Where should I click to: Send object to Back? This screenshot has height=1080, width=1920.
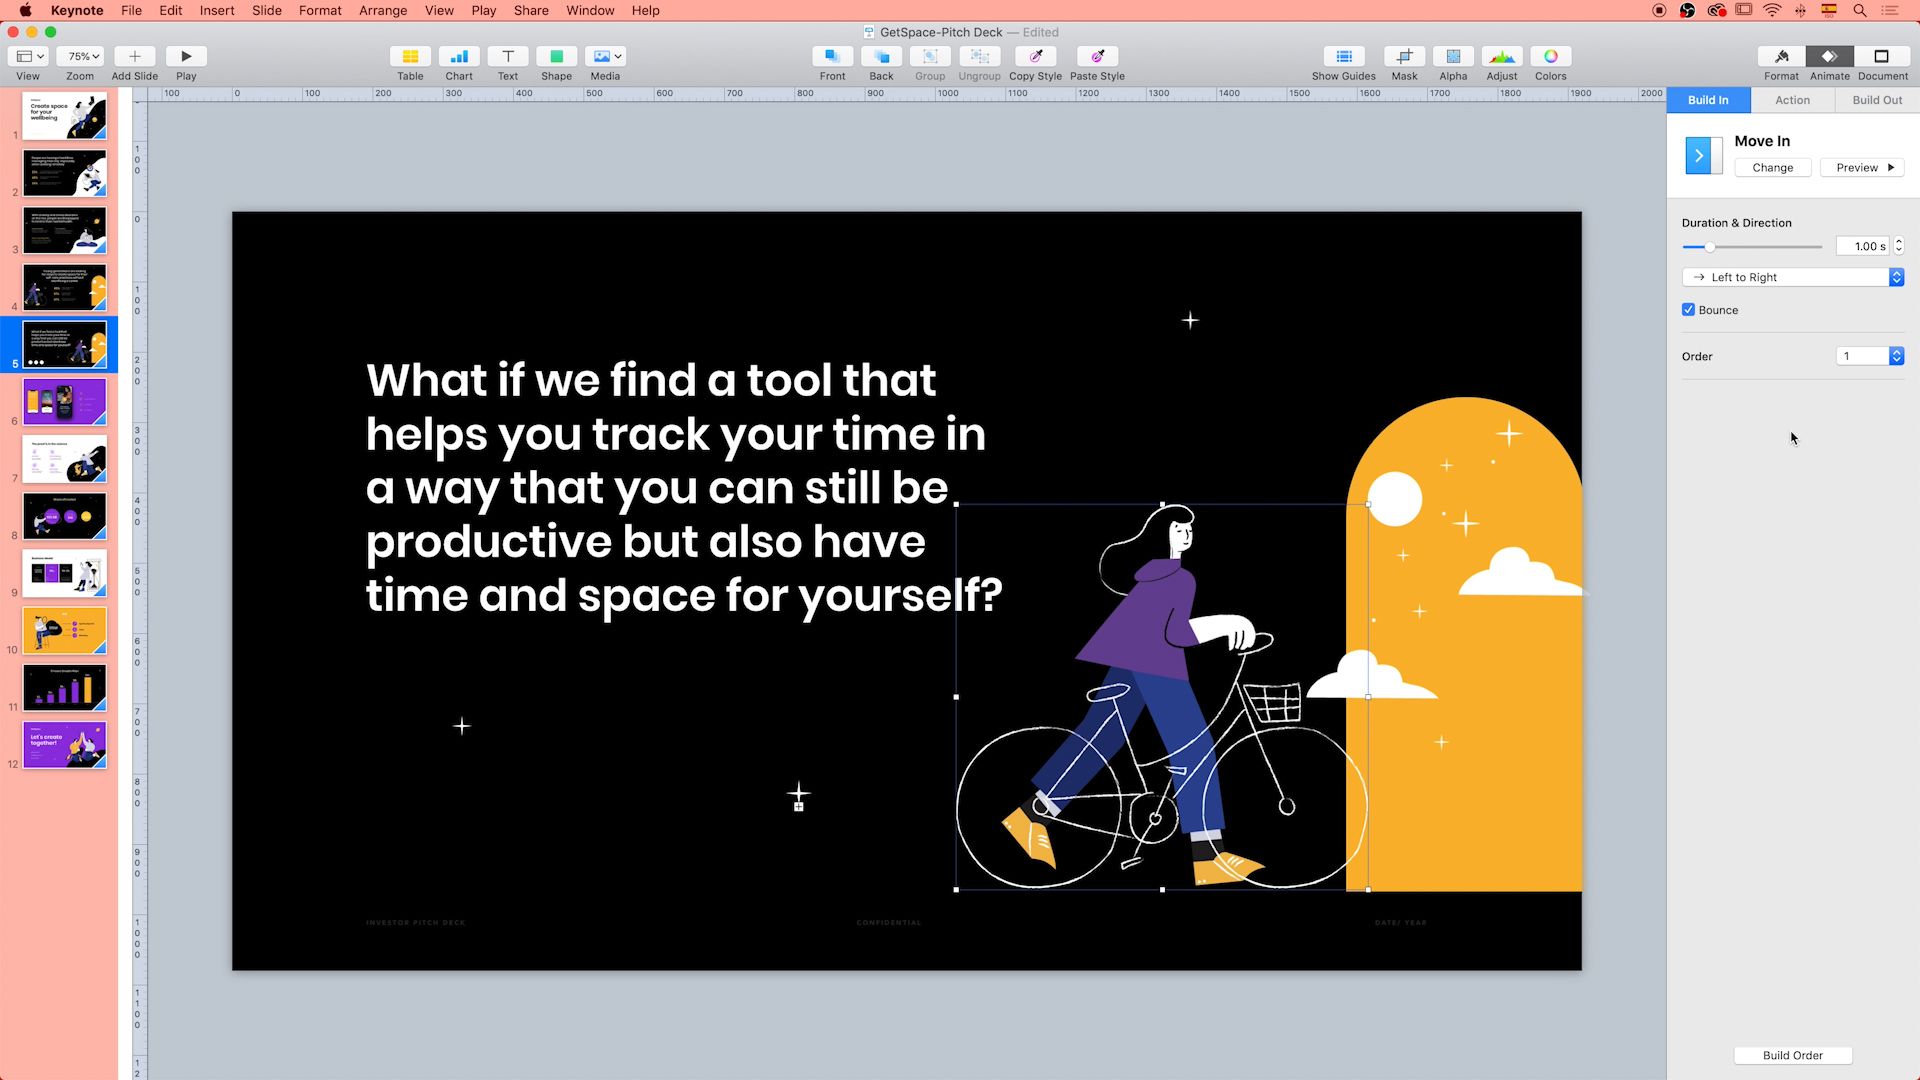[881, 57]
